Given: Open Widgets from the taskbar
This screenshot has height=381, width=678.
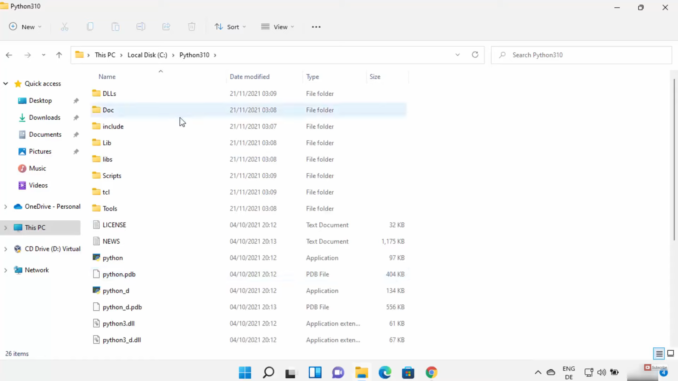Looking at the screenshot, I should click(x=315, y=372).
